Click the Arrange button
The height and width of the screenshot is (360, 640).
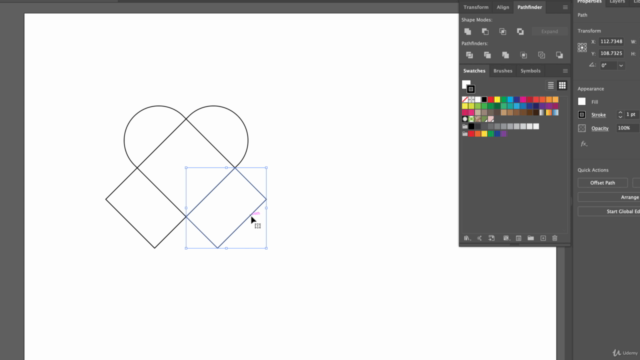tap(609, 198)
